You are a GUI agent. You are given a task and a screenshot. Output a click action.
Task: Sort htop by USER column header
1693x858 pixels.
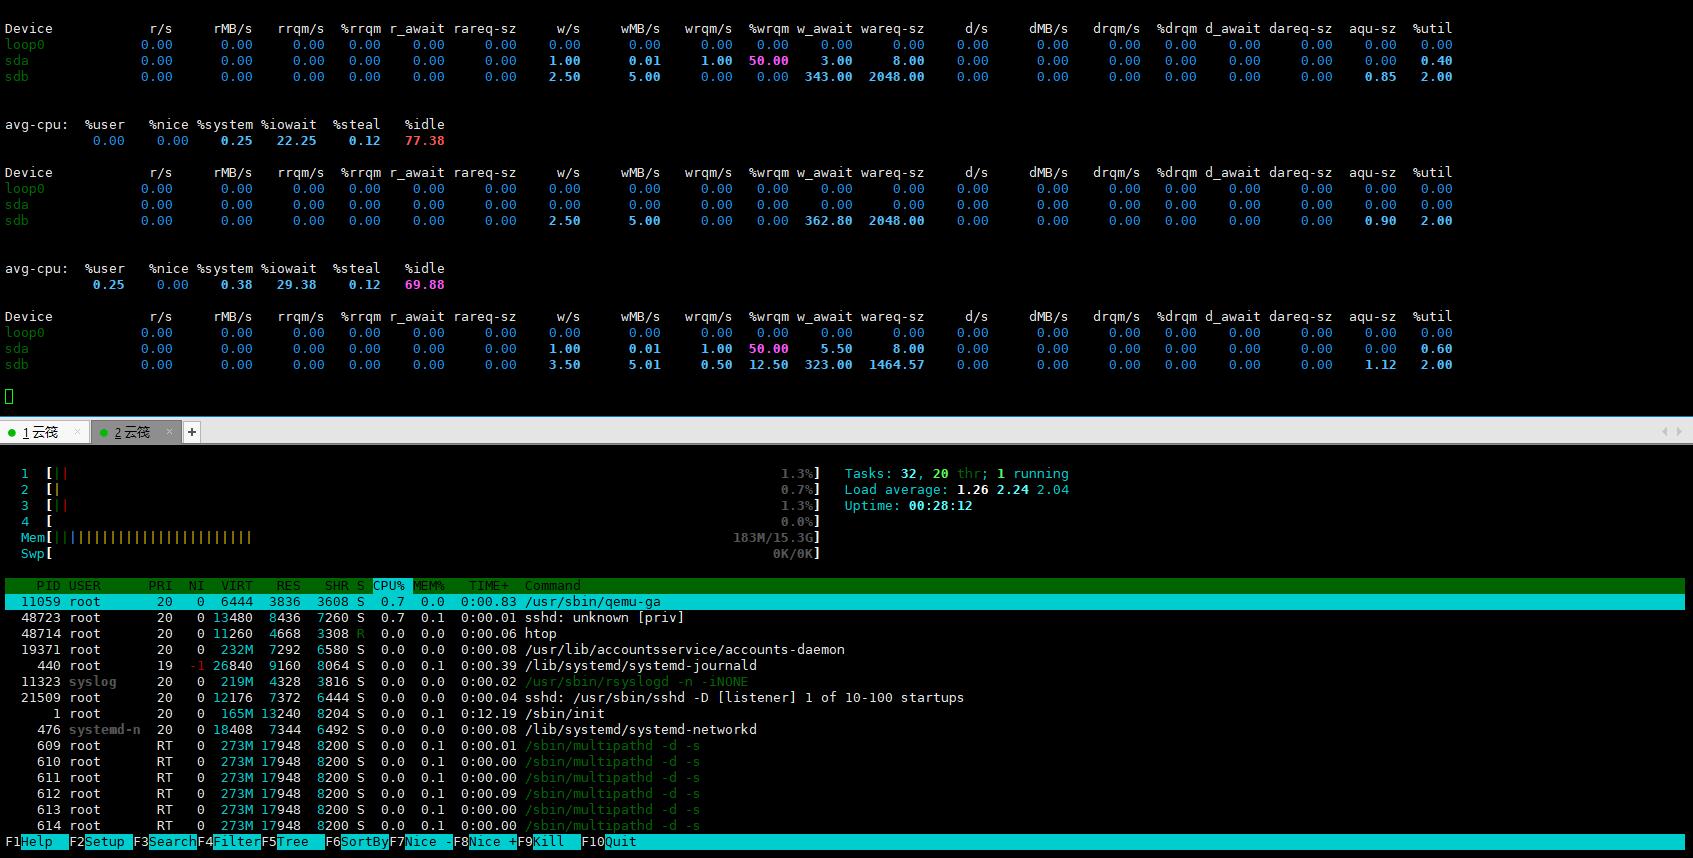85,586
